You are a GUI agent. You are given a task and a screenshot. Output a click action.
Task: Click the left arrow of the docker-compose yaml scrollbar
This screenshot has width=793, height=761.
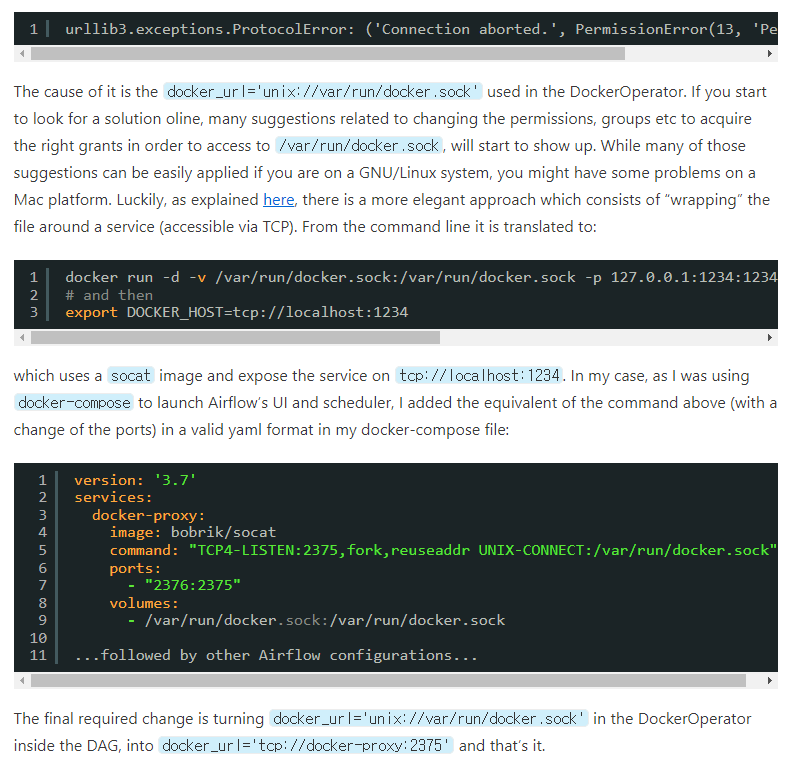coord(22,681)
